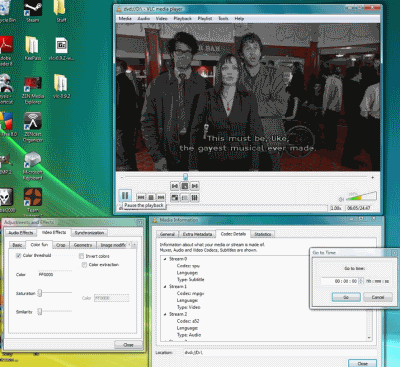Cancel the Go to Time dialog
This screenshot has width=400, height=368.
[x=378, y=297]
